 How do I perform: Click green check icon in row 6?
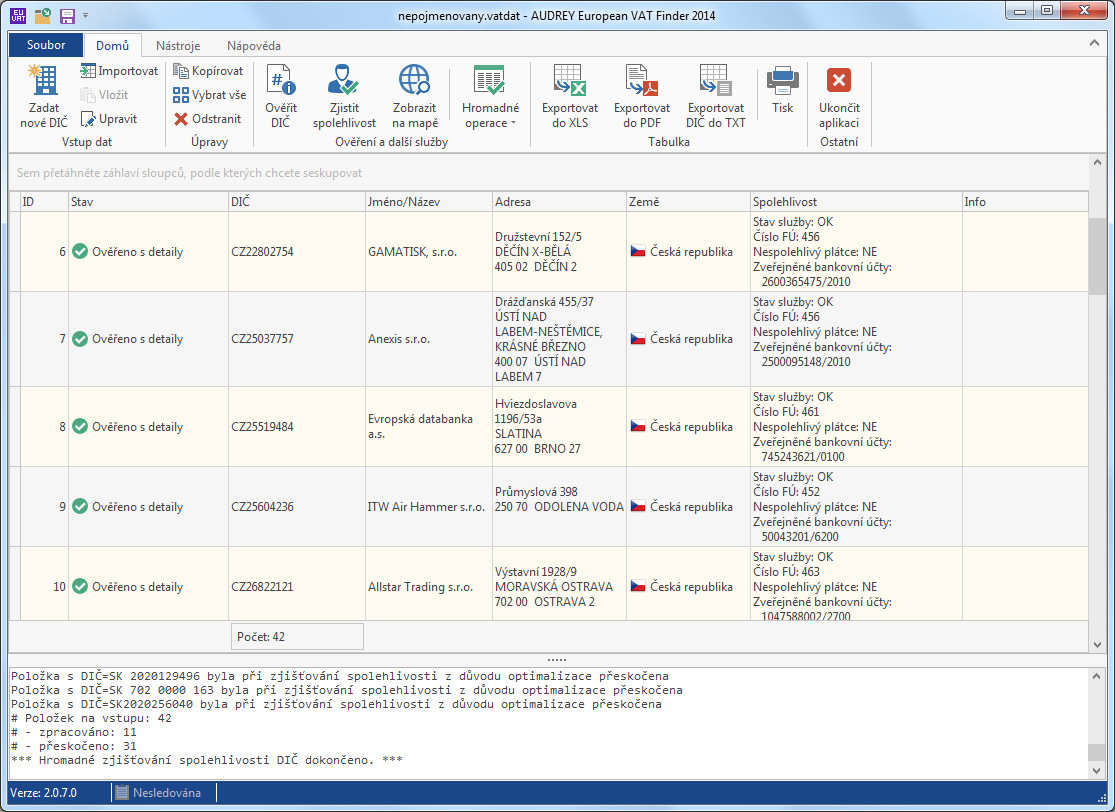80,251
